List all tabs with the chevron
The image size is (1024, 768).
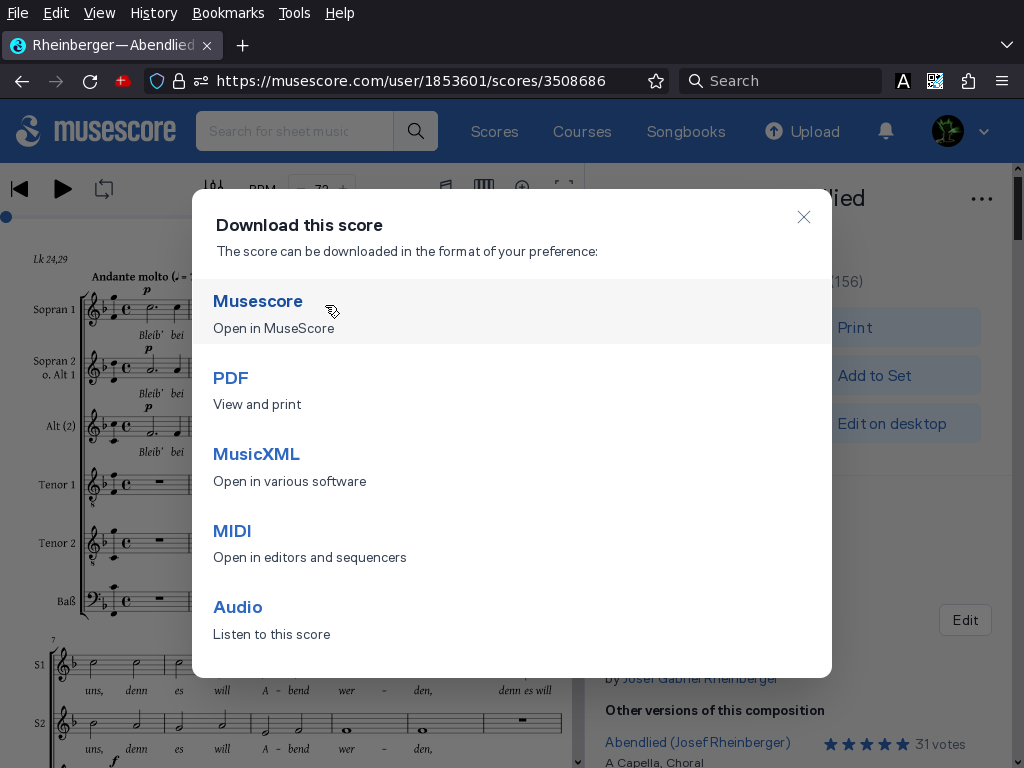[1006, 45]
